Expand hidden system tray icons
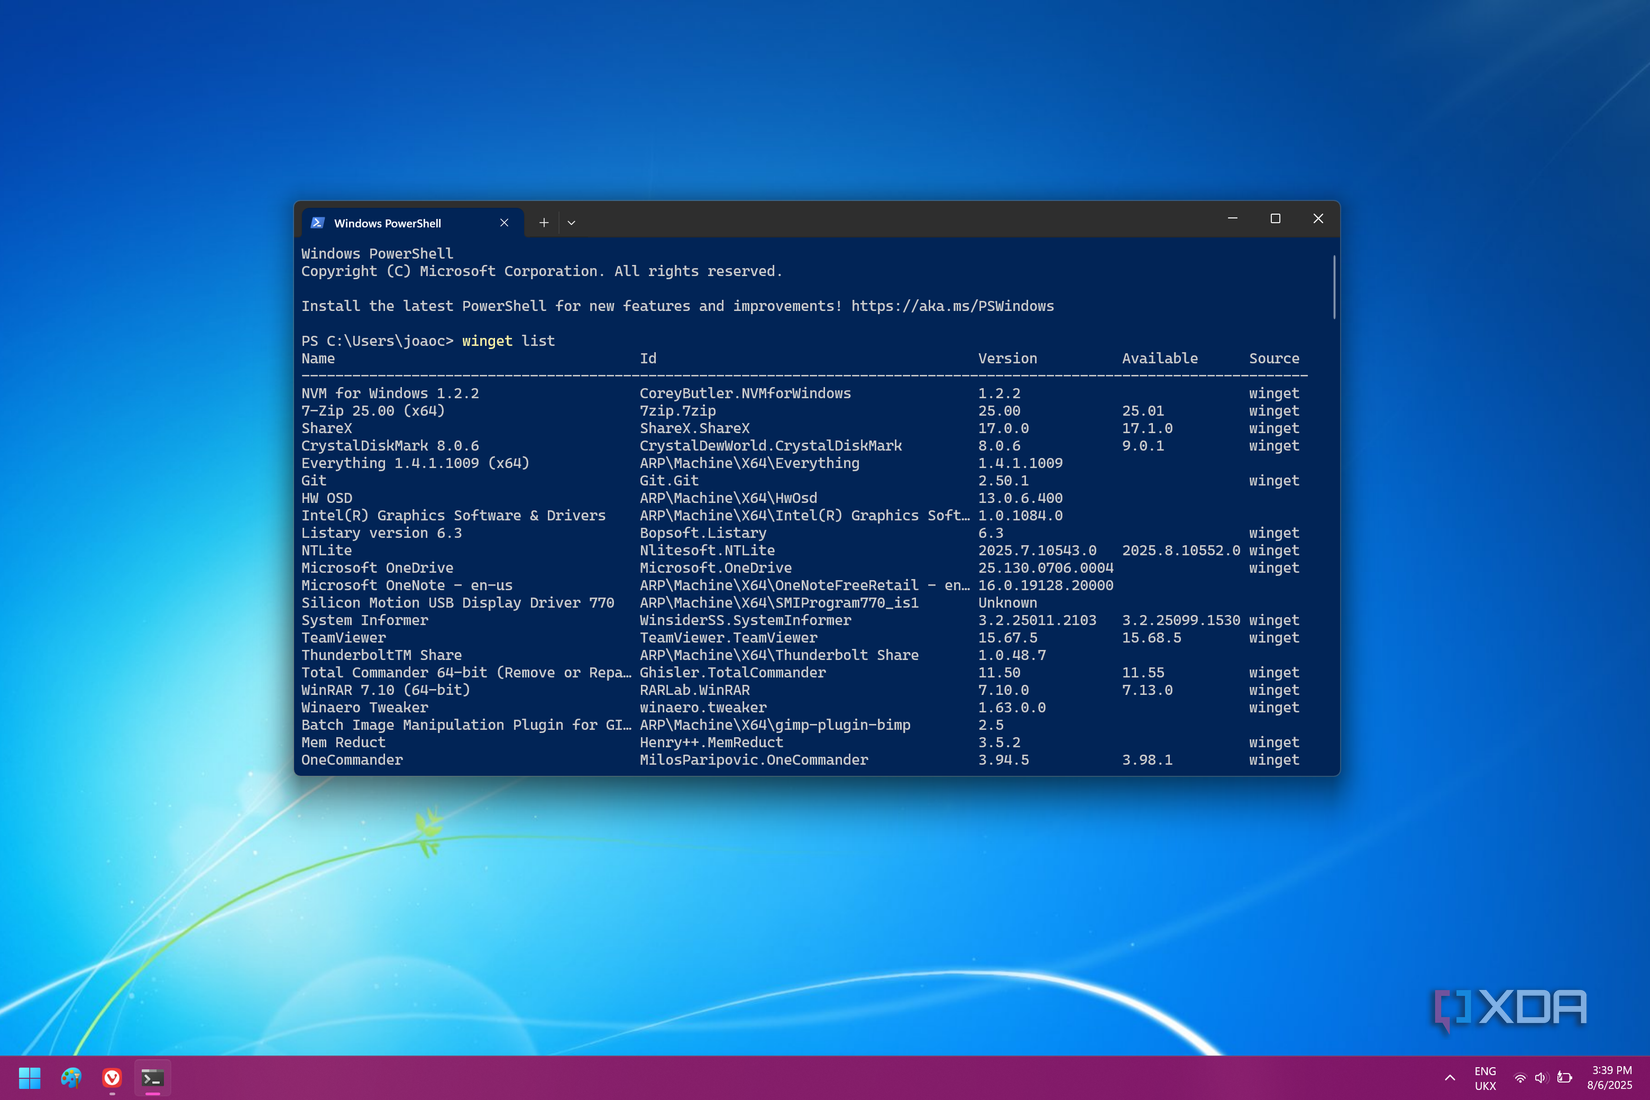This screenshot has width=1650, height=1100. click(1449, 1078)
